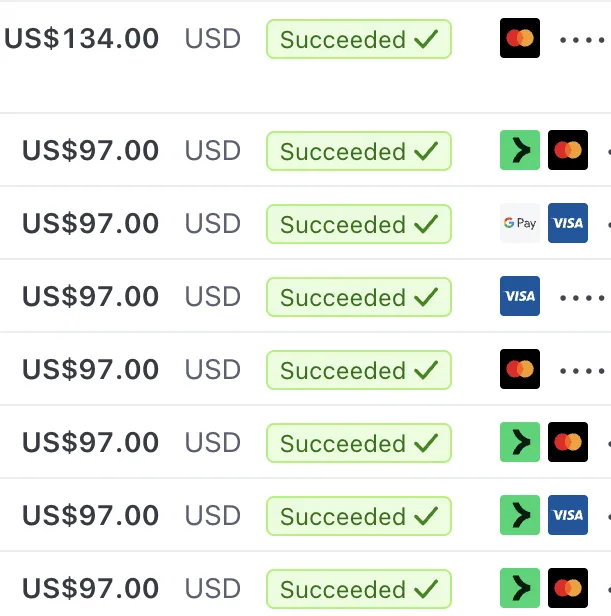
Task: Click the Succeeded badge in the last row
Action: tap(359, 589)
